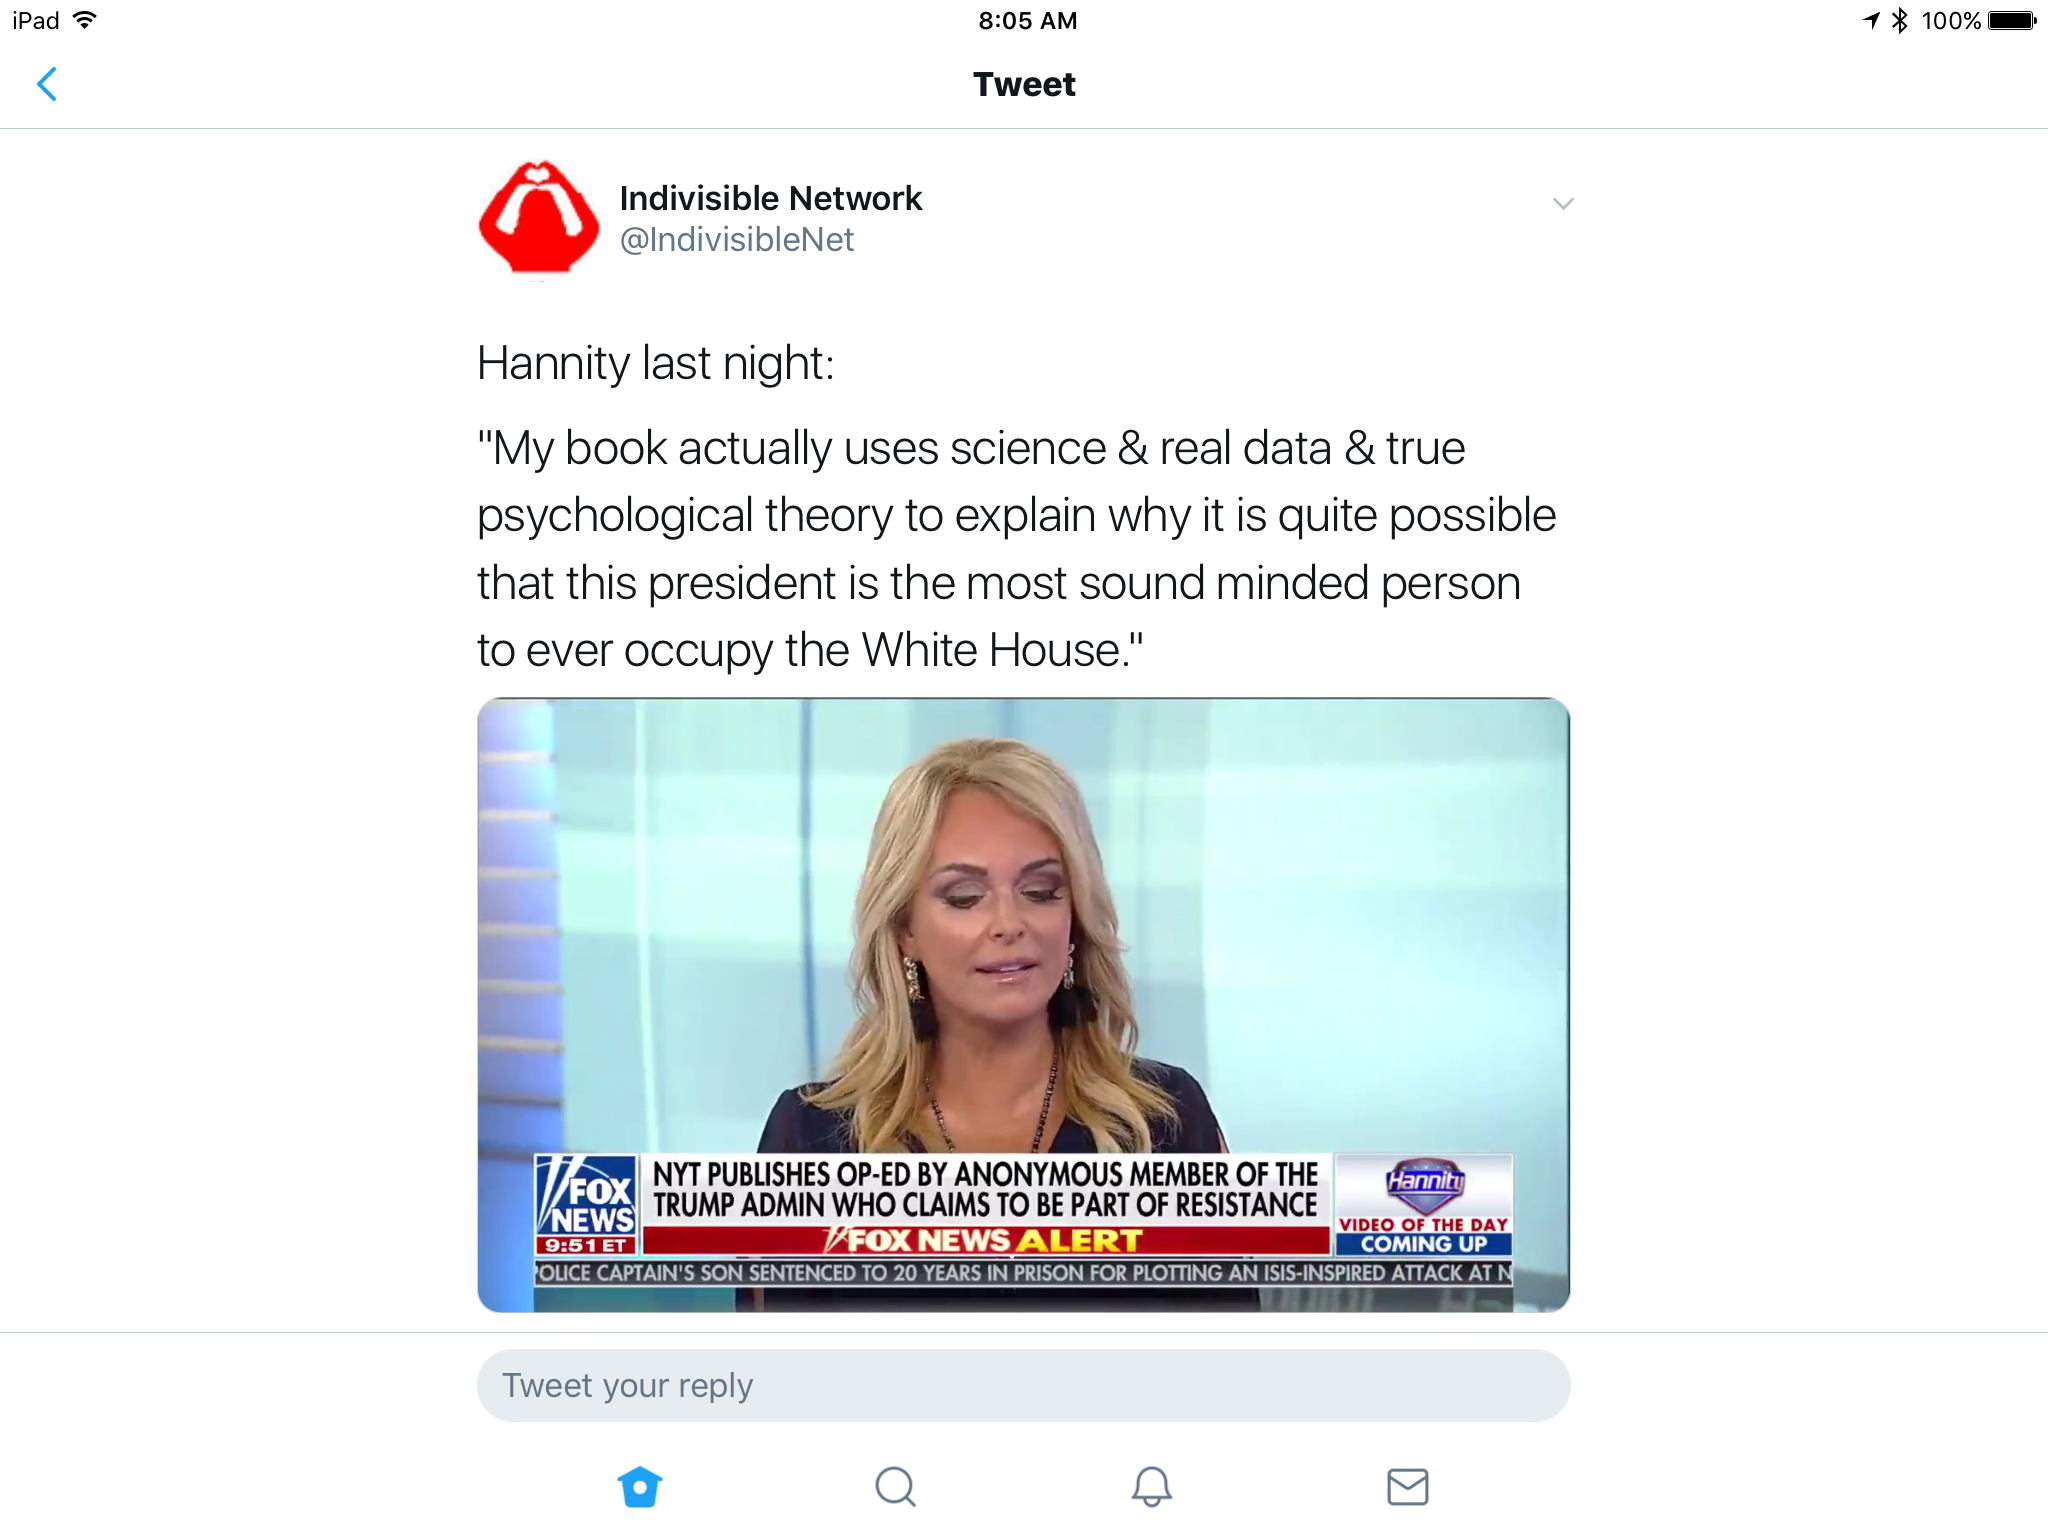Tap the Wi-Fi status icon
The height and width of the screenshot is (1536, 2048).
point(86,20)
